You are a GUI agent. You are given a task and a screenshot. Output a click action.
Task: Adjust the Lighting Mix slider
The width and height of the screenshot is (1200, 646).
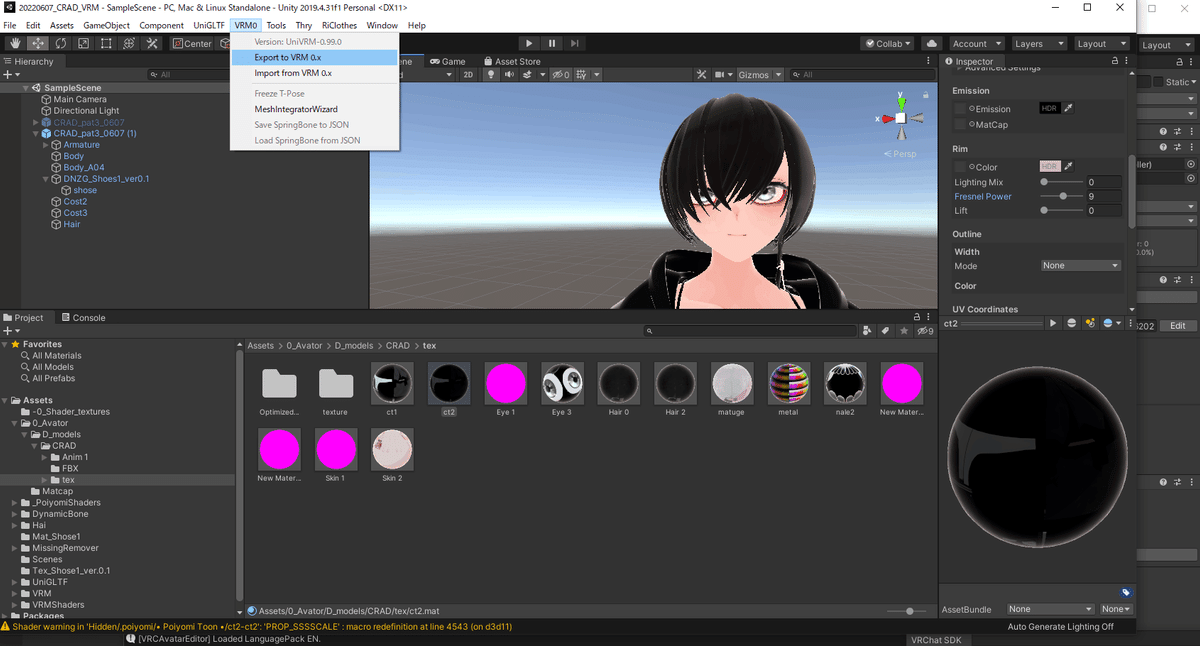coord(1061,182)
